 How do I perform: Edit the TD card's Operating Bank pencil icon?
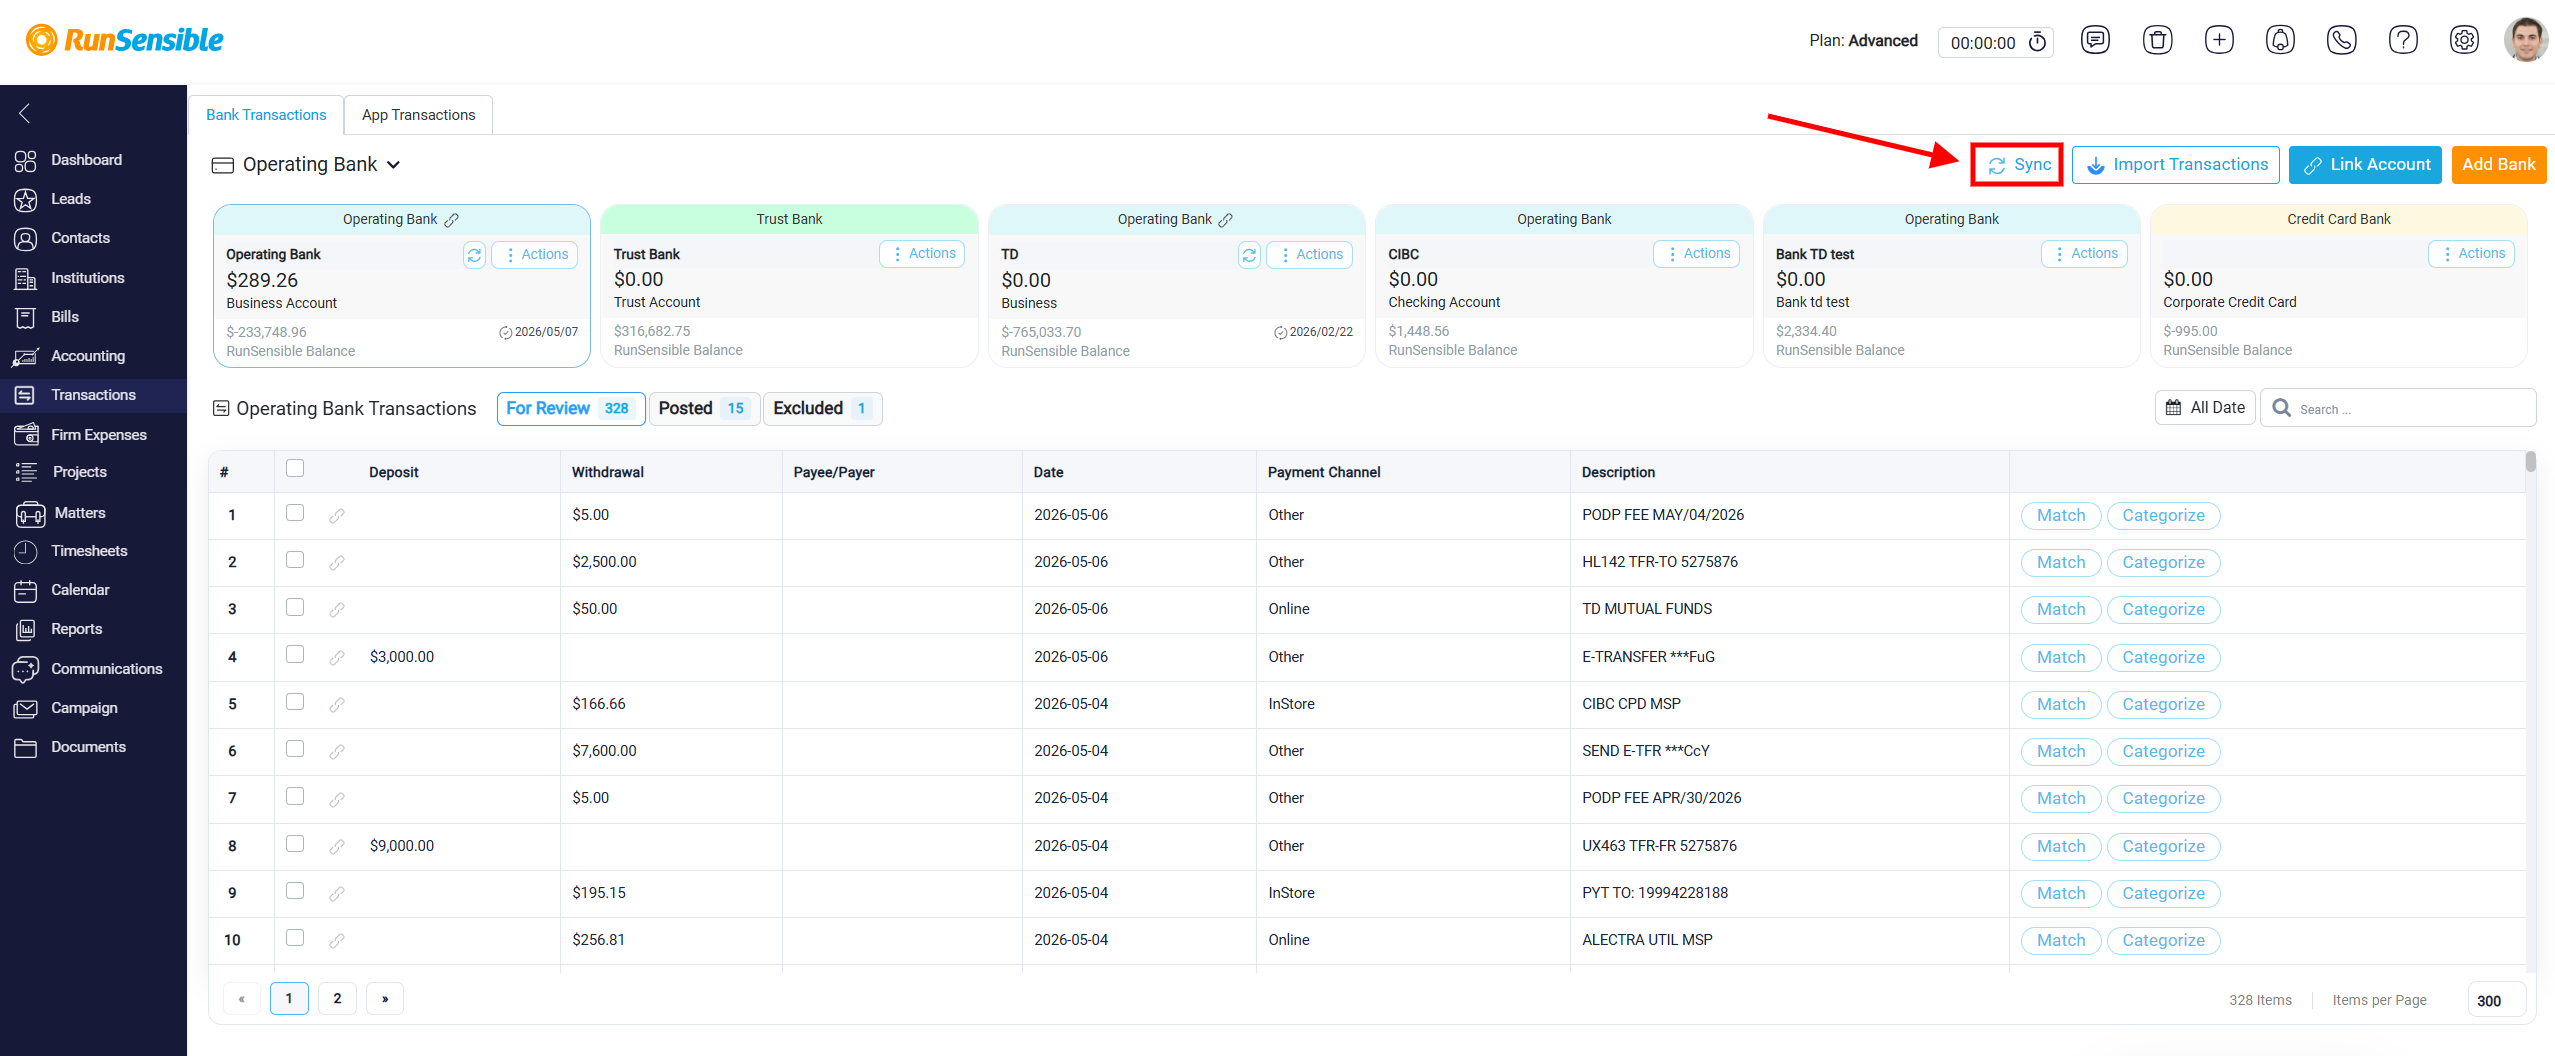[1226, 220]
